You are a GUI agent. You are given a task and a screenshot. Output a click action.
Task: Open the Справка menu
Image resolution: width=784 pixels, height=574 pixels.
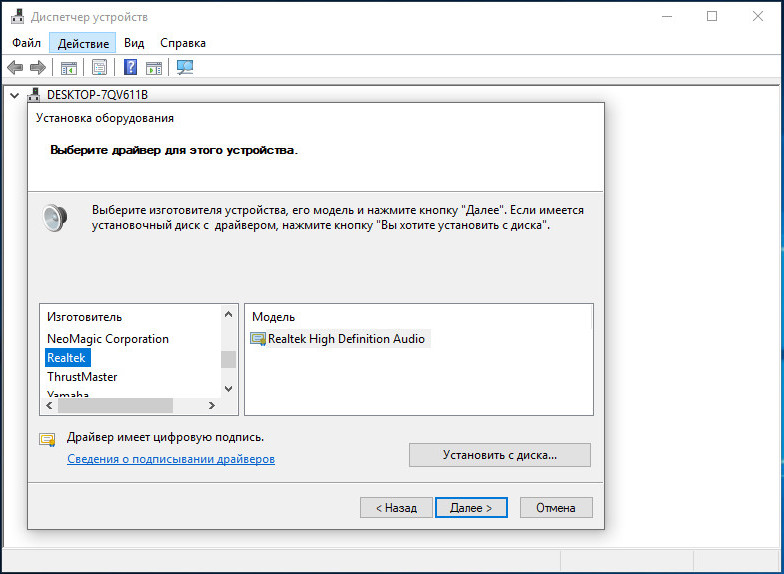click(183, 43)
